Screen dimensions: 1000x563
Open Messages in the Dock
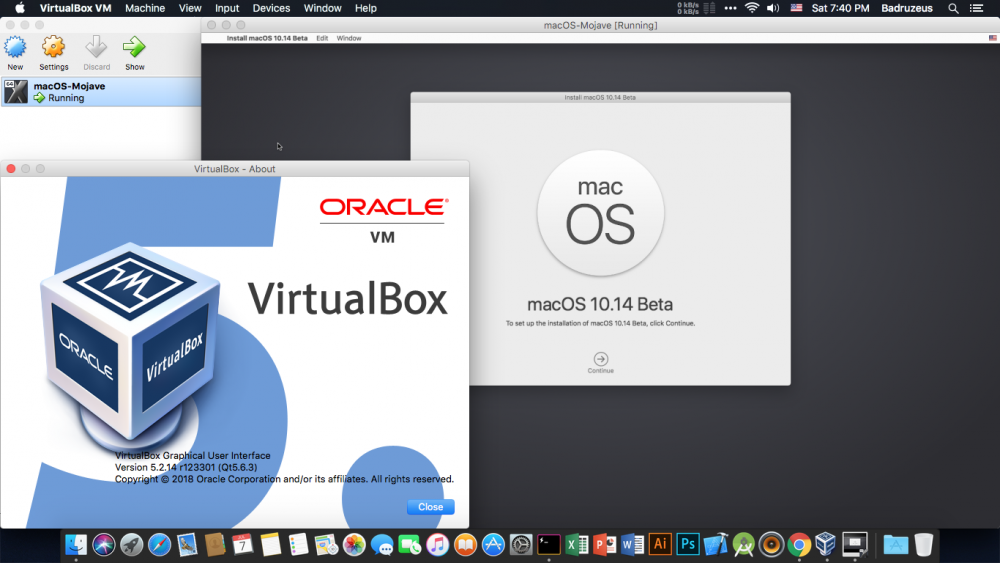[382, 545]
